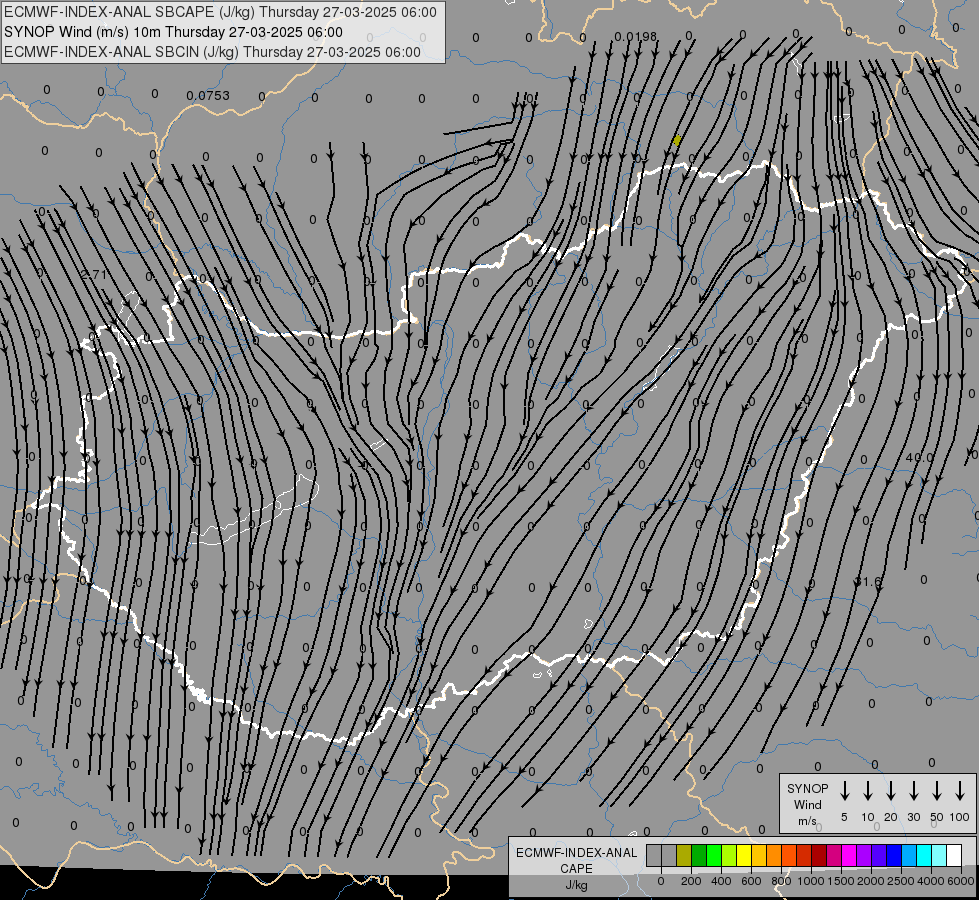
Task: Select the orange-red CAPE swatch after 800
Action: [x=789, y=856]
